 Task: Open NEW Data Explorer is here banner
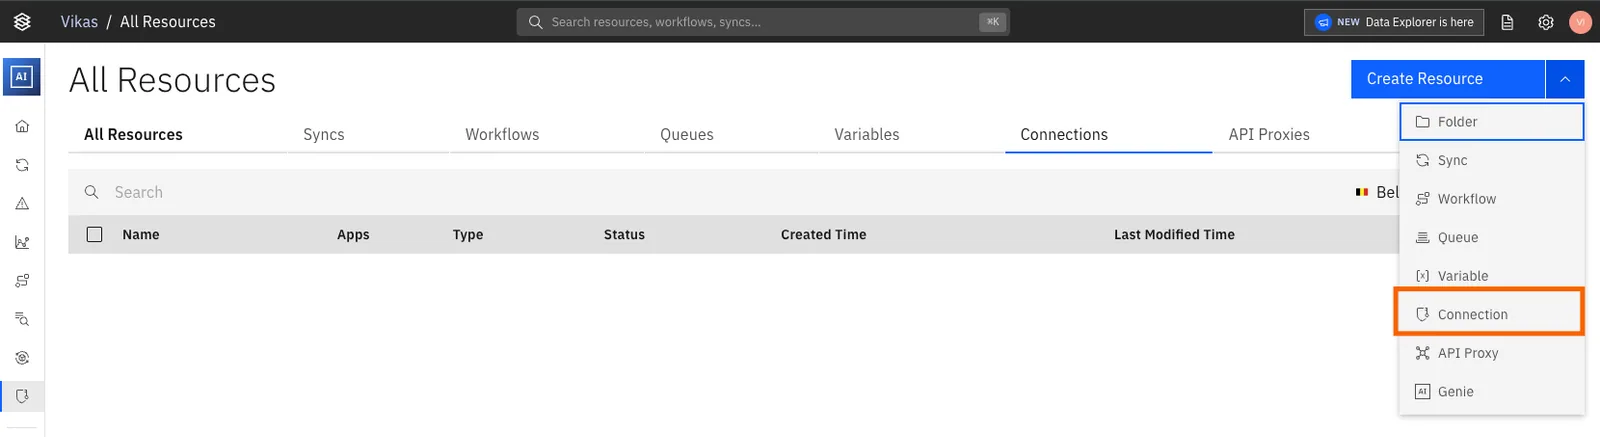[1394, 22]
